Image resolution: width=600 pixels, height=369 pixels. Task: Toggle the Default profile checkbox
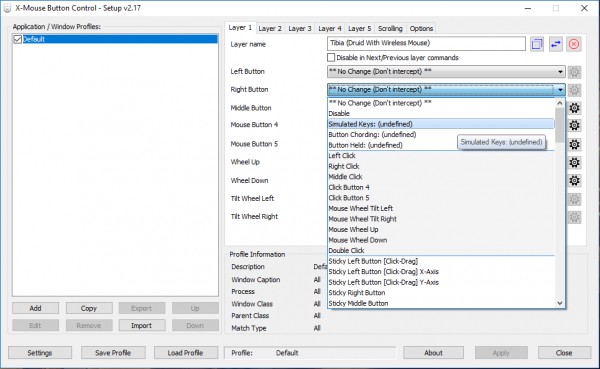tap(18, 39)
